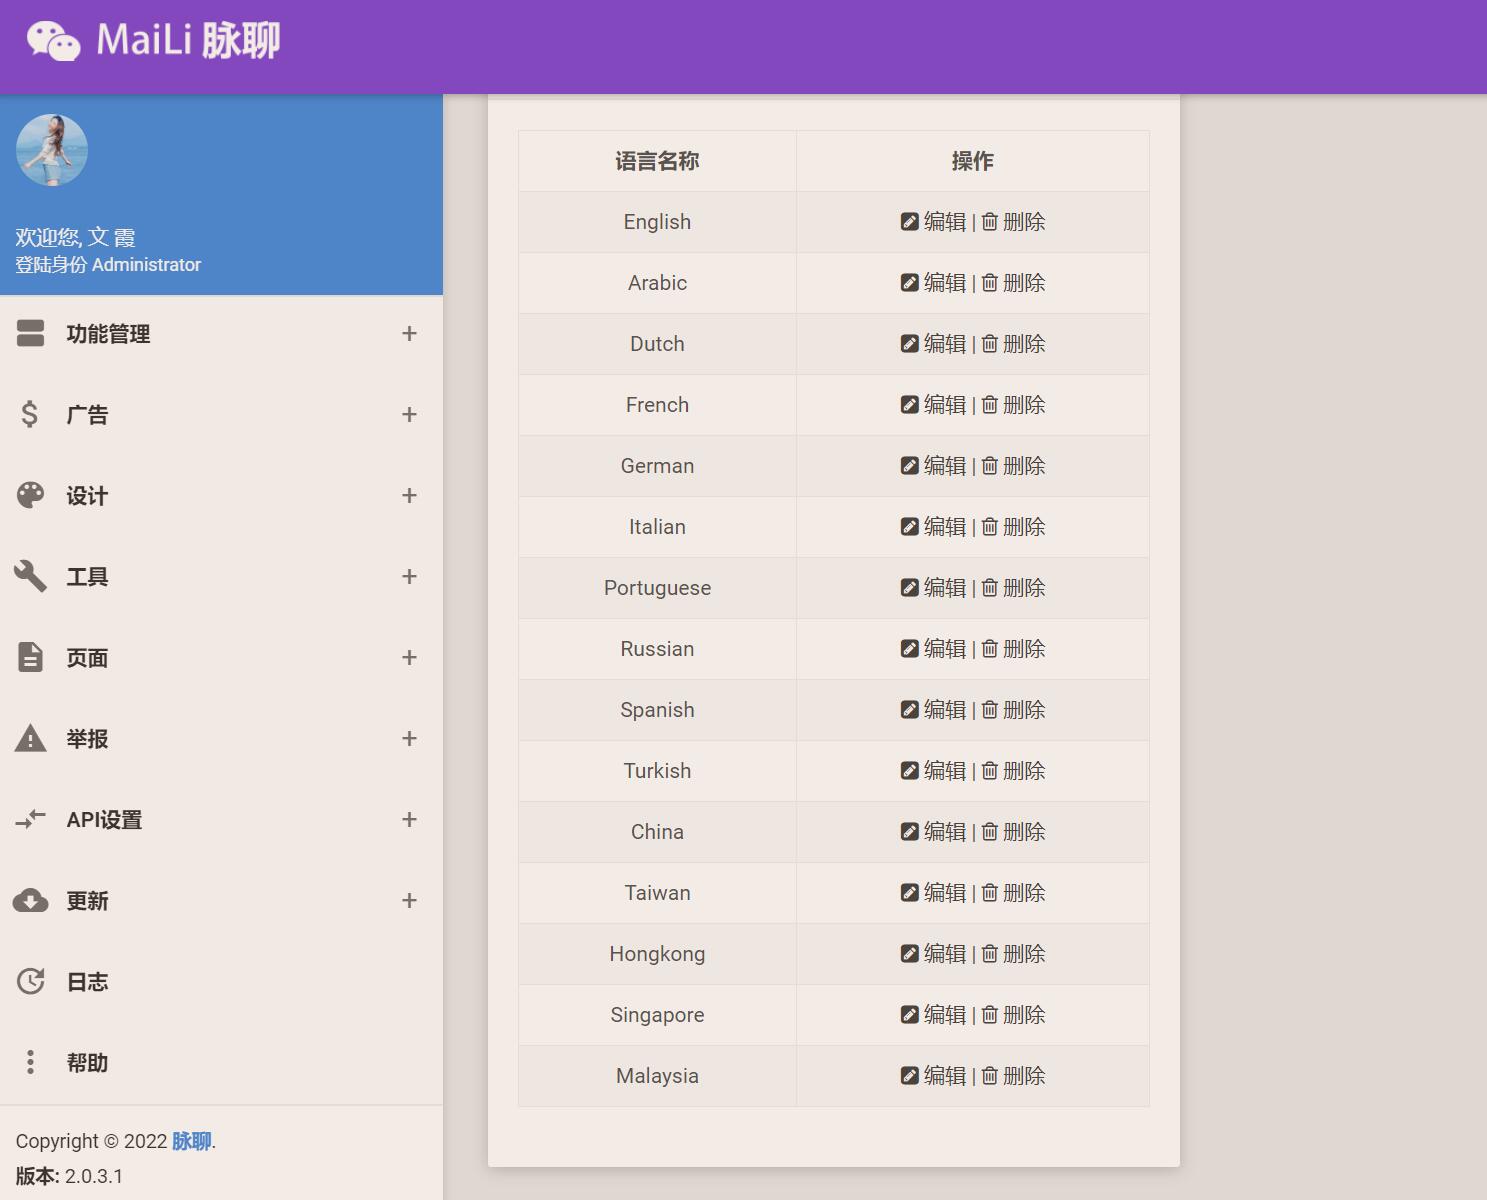Screen dimensions: 1487x1200
Task: Click trash icon for Singapore
Action: pyautogui.click(x=990, y=1015)
